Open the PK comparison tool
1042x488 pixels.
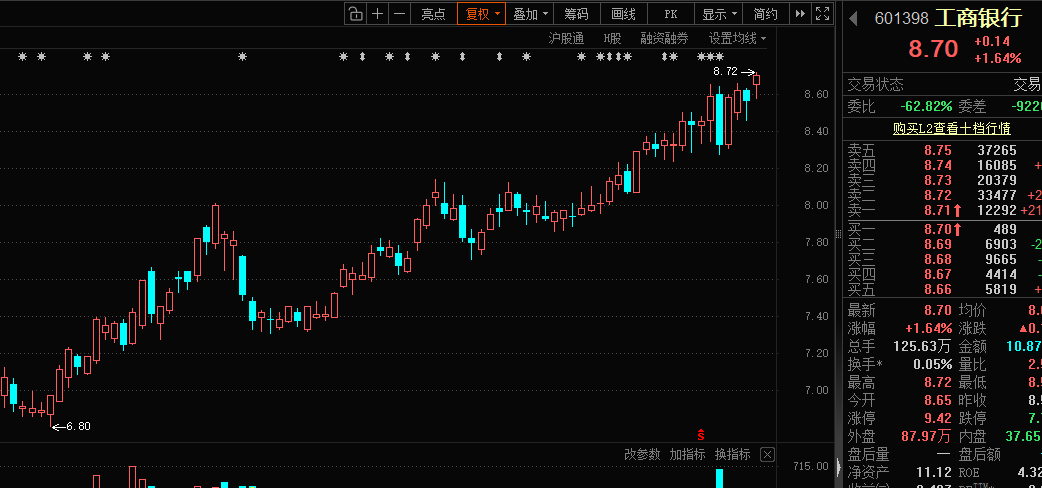tap(671, 13)
